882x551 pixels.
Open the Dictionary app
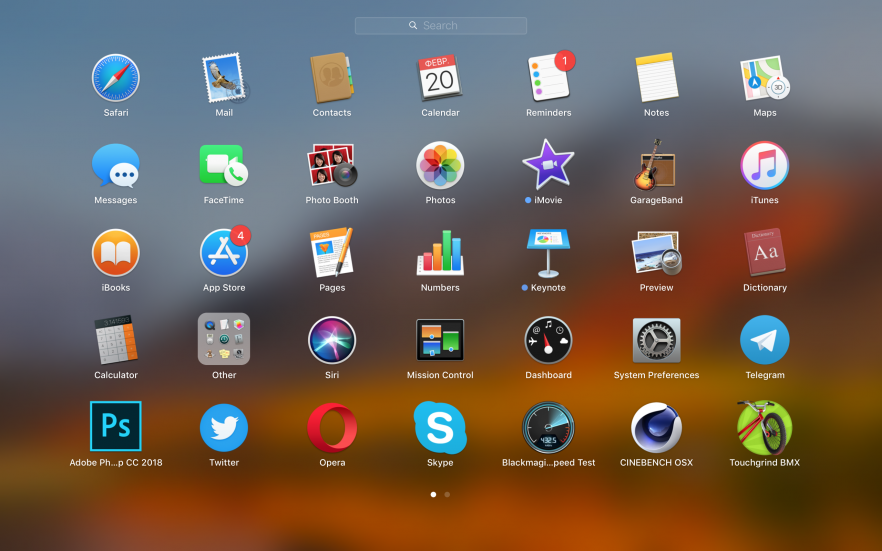[x=764, y=253]
